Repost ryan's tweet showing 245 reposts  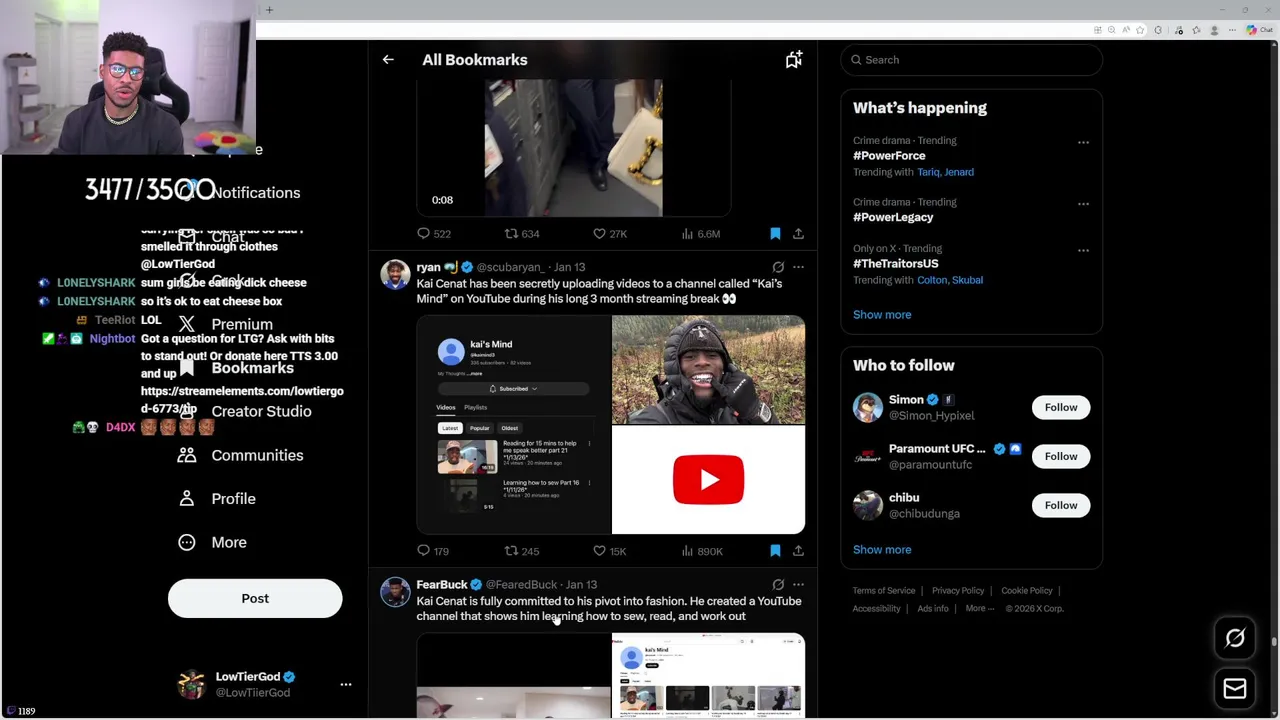[522, 551]
